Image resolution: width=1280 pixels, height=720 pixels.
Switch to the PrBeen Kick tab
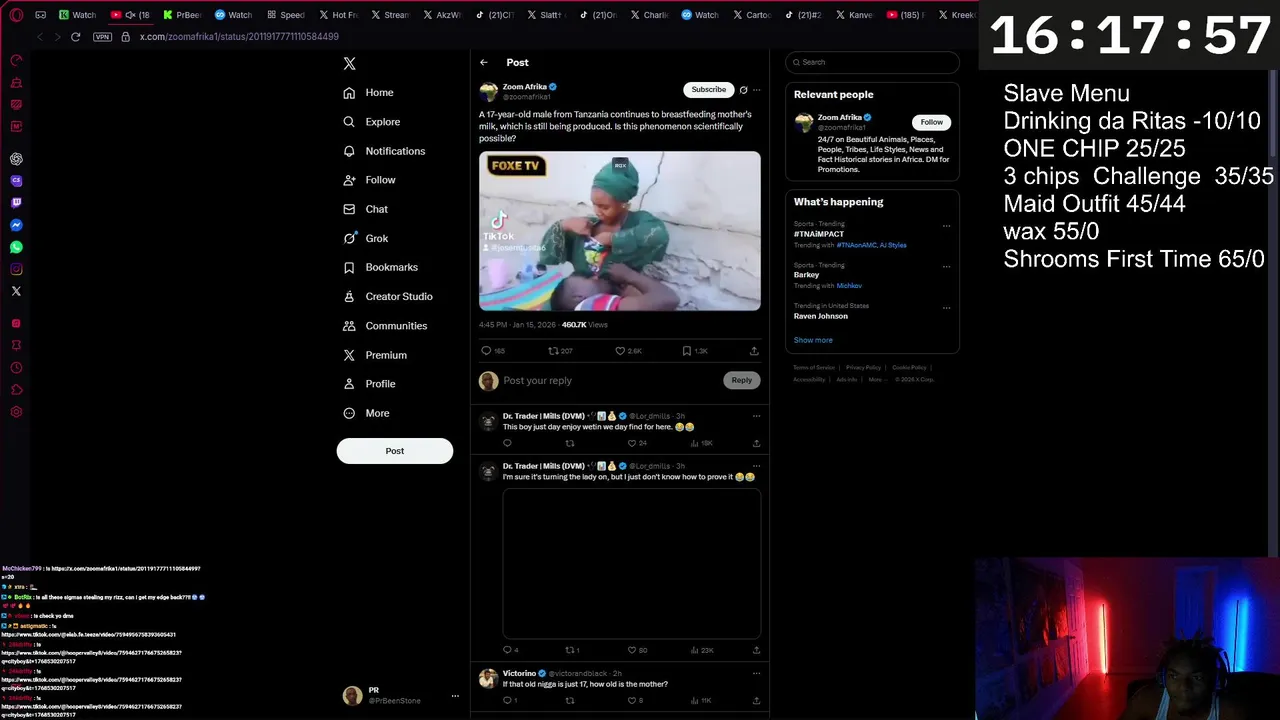pos(181,15)
